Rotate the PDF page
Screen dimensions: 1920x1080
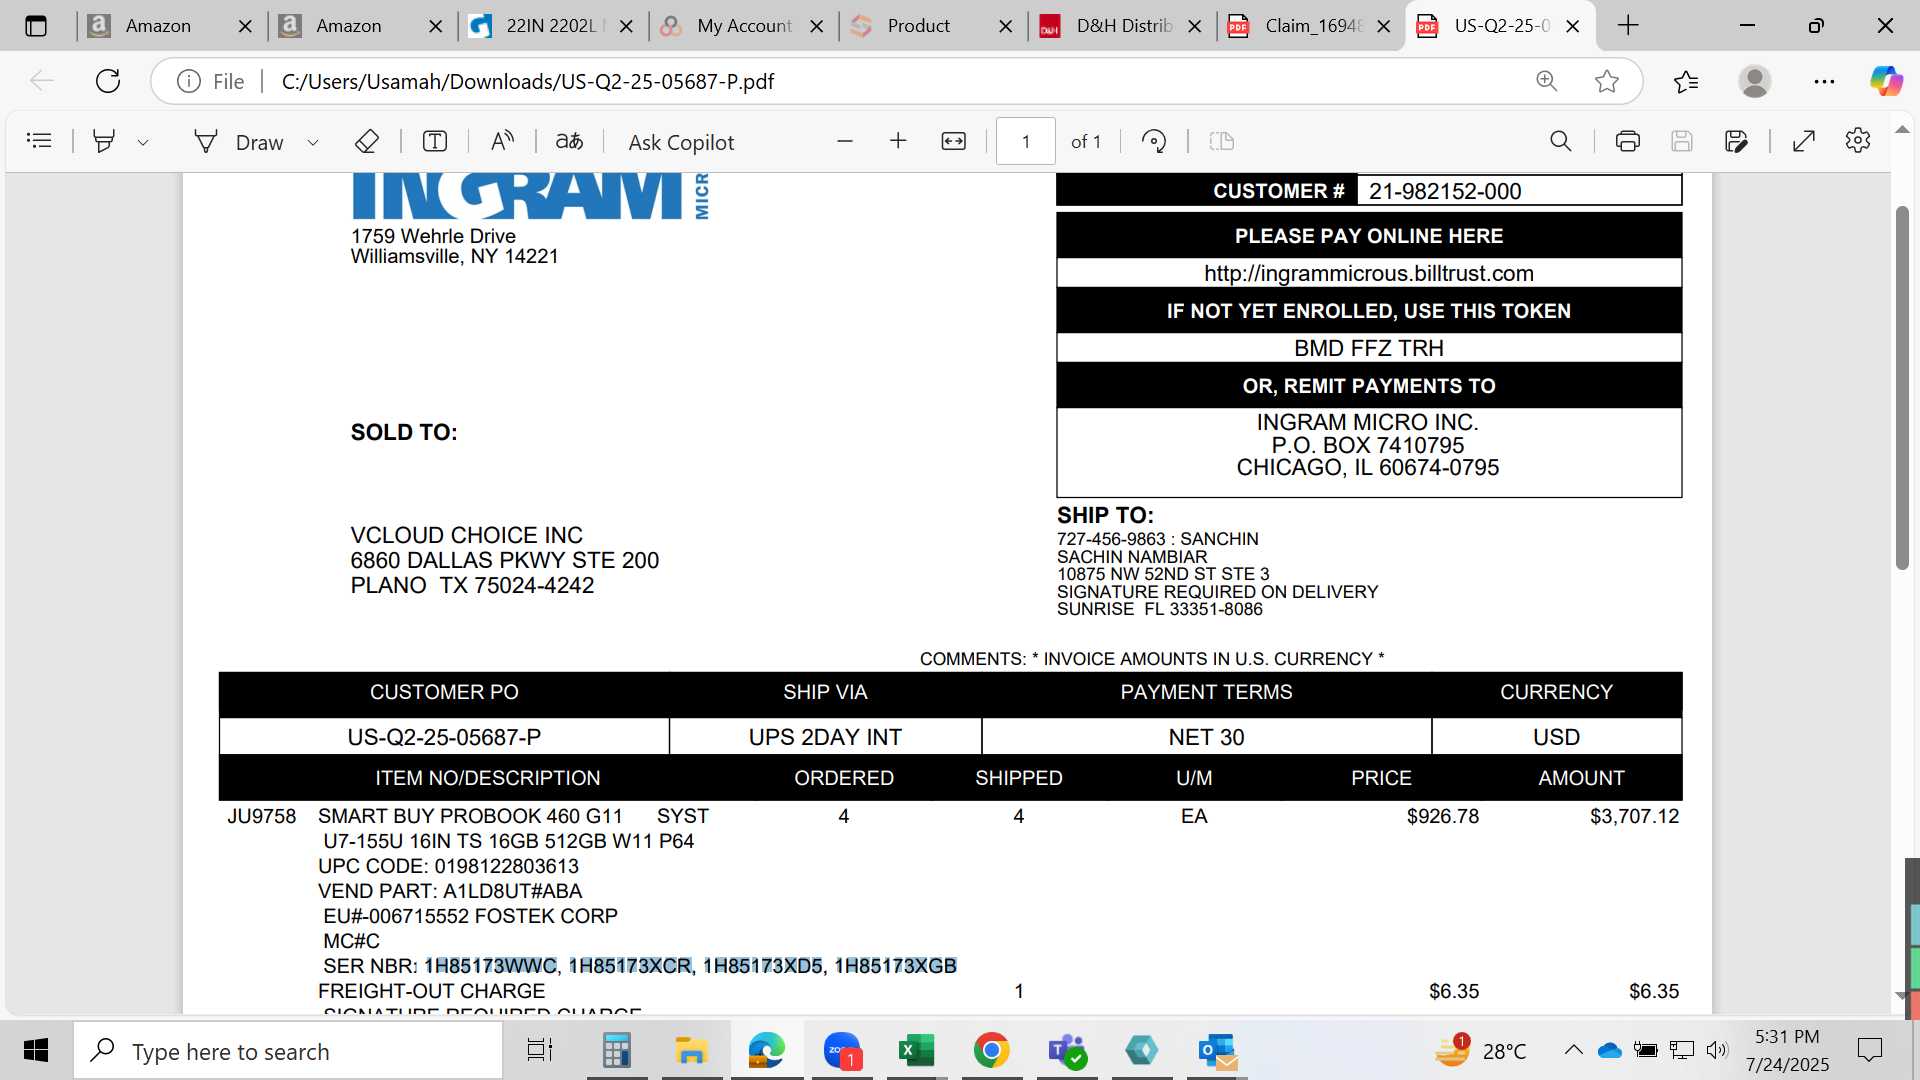point(1154,141)
